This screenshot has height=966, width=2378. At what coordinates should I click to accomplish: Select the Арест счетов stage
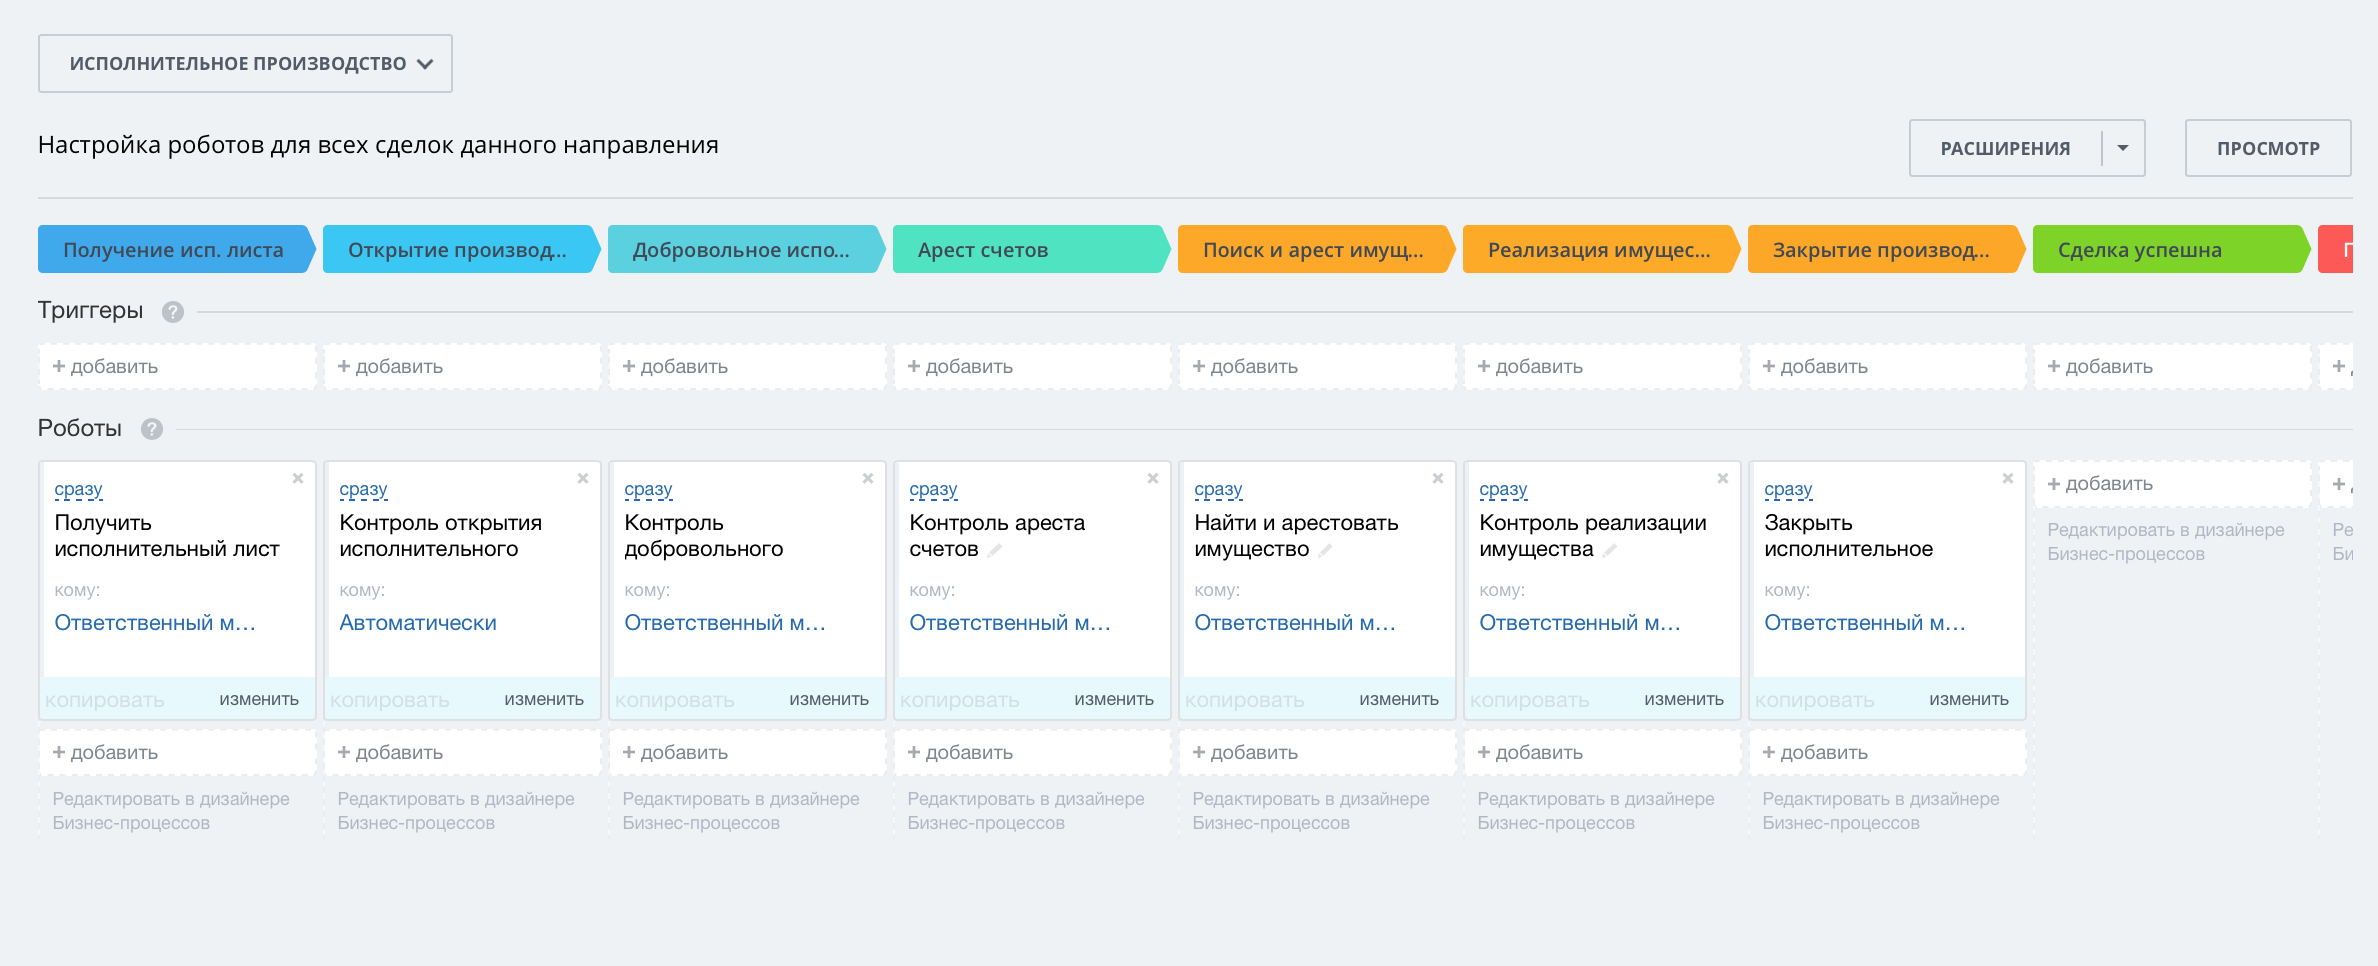[1028, 250]
